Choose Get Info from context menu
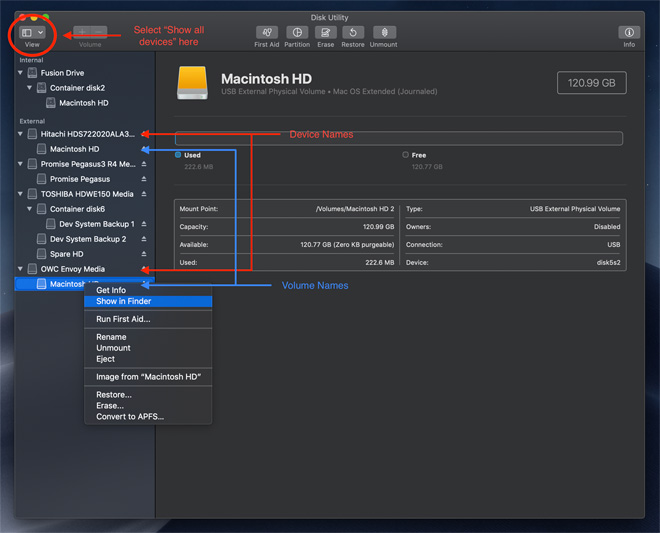The image size is (660, 533). (148, 290)
